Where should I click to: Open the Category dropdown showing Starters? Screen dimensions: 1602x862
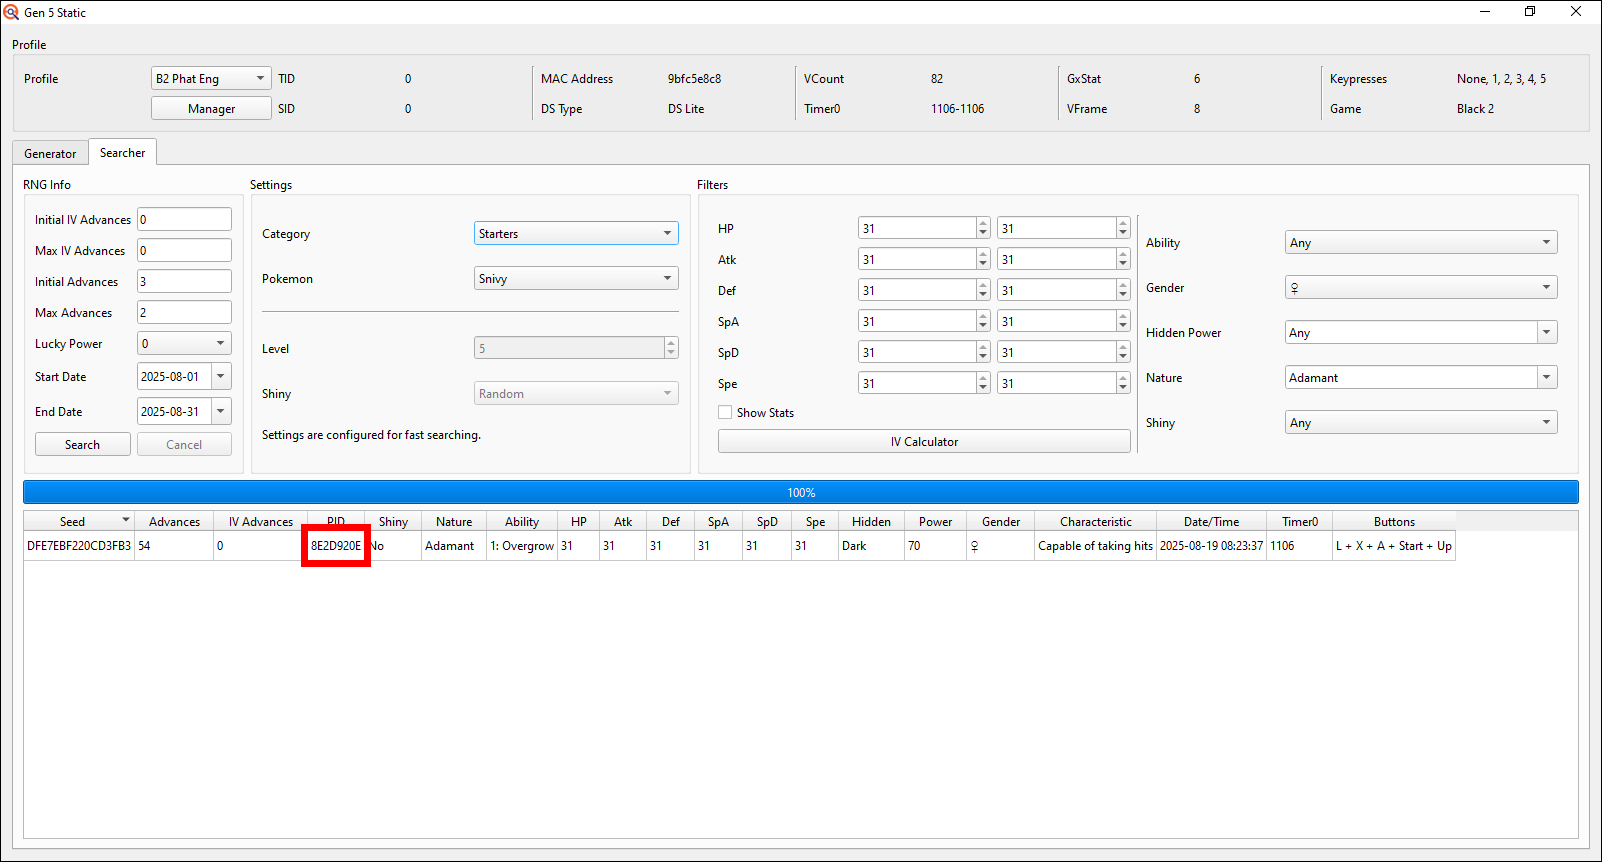[x=576, y=233]
